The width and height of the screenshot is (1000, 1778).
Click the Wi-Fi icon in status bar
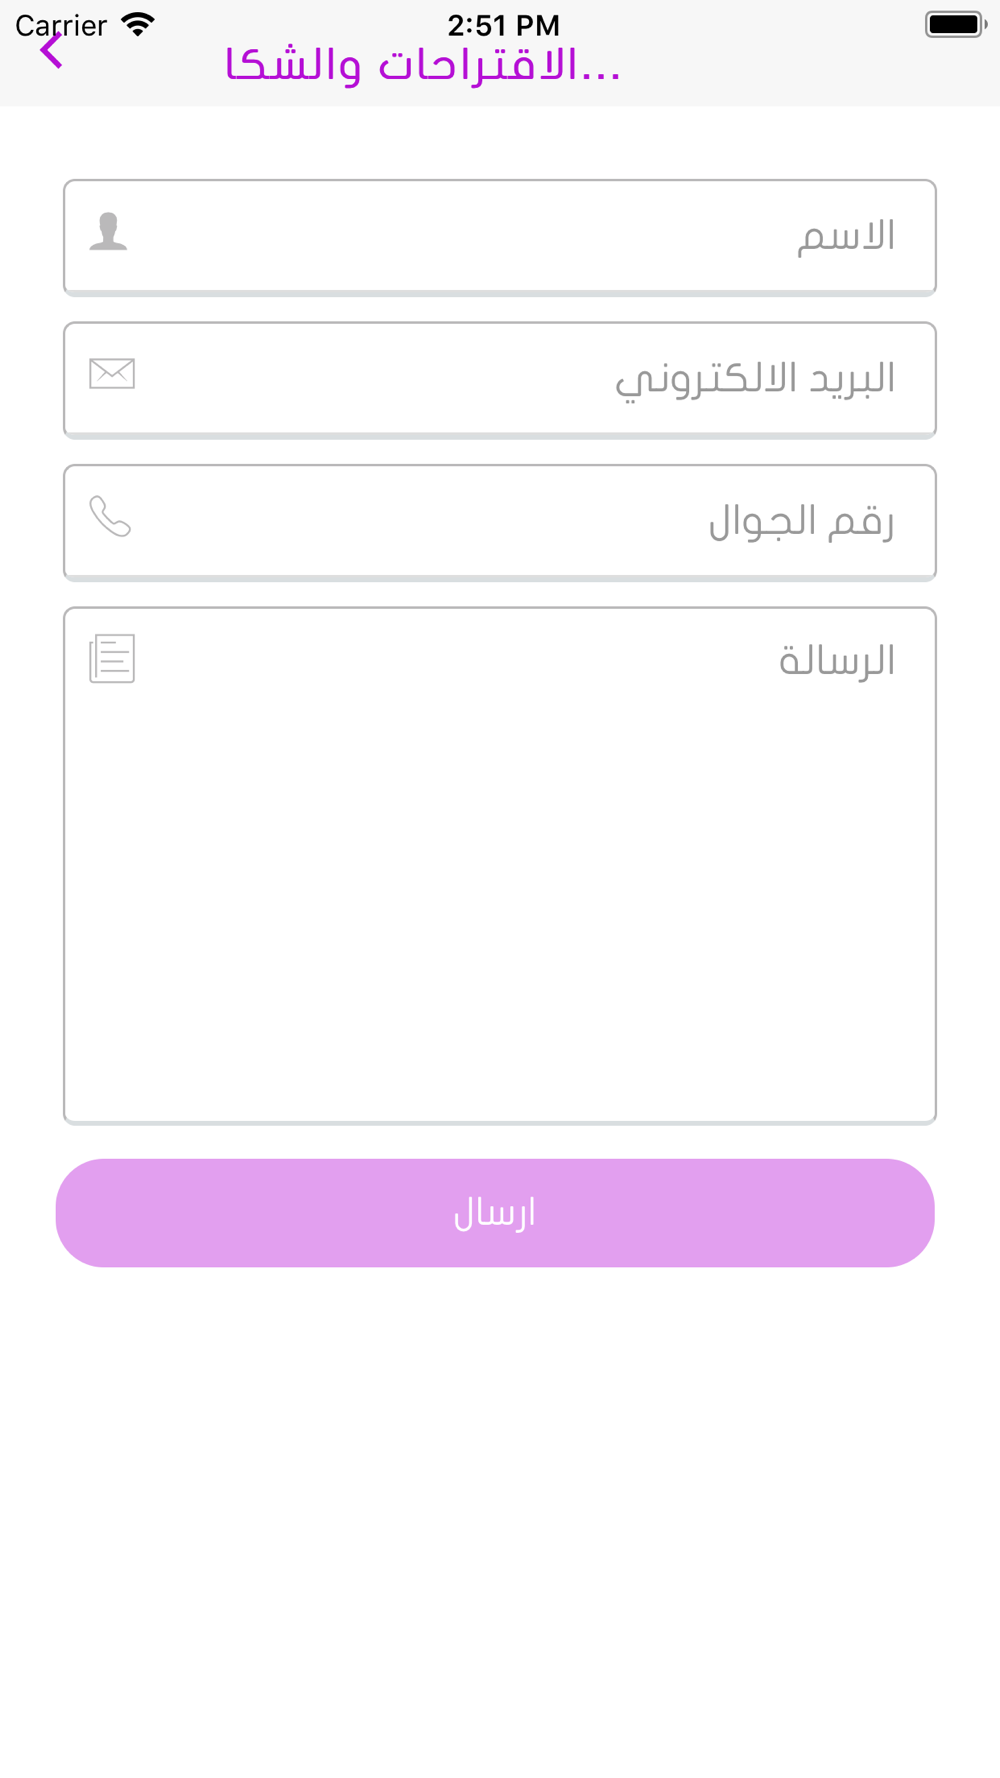tap(138, 25)
